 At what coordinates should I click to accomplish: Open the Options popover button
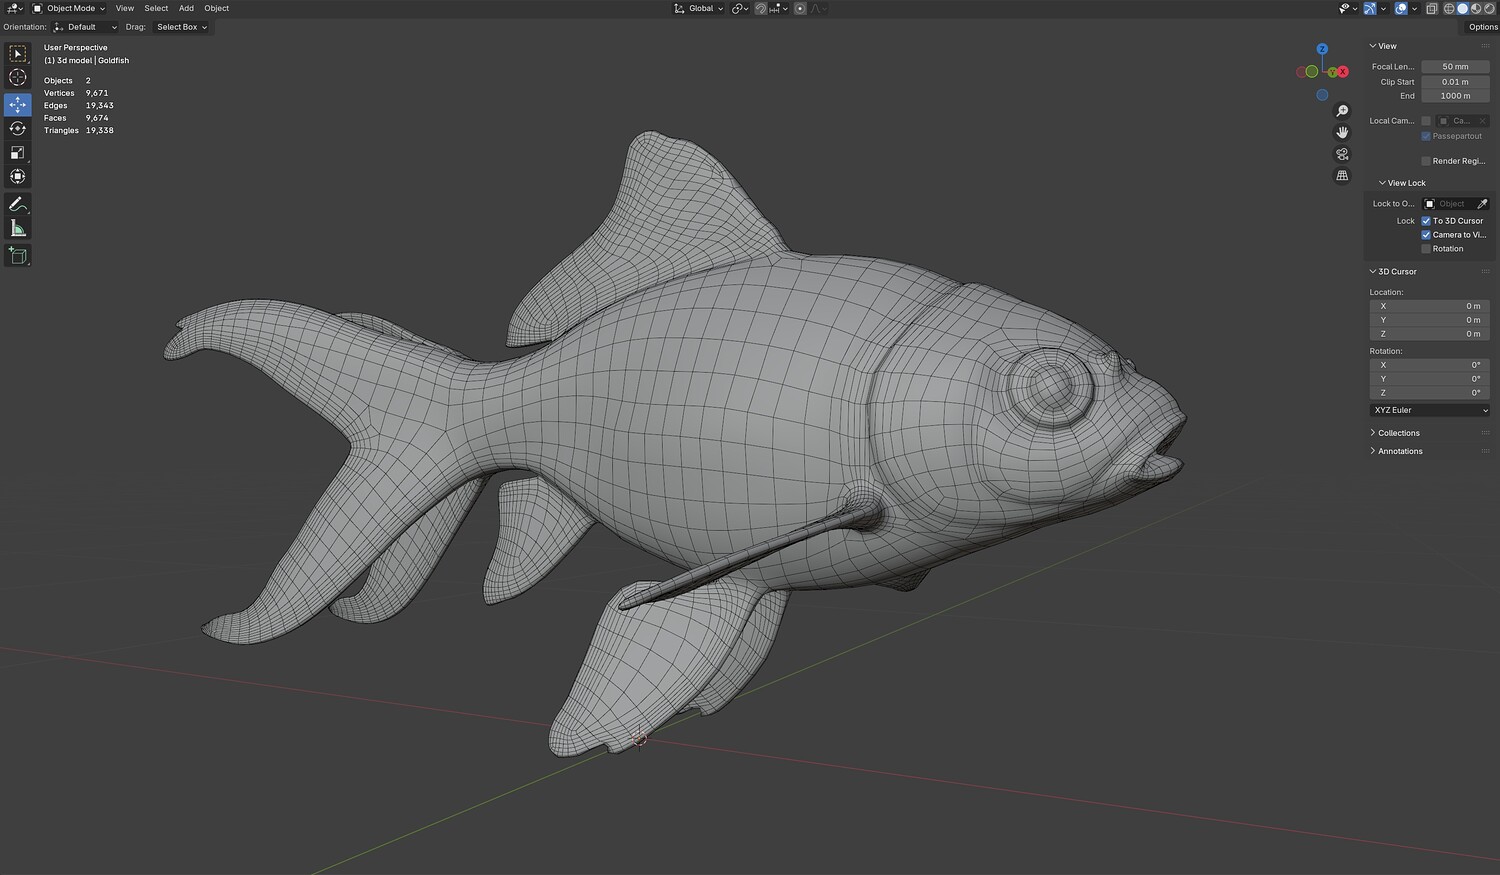pos(1483,27)
